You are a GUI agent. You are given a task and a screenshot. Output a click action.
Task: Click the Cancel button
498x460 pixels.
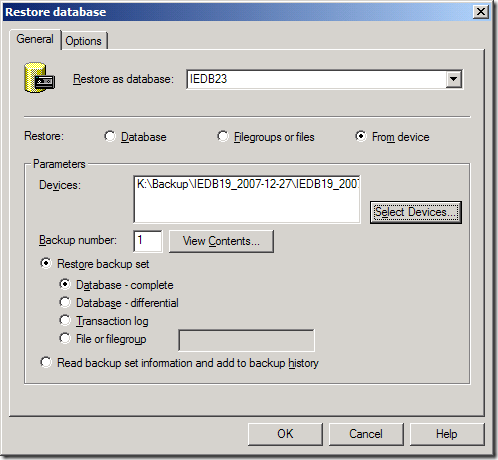pyautogui.click(x=366, y=434)
